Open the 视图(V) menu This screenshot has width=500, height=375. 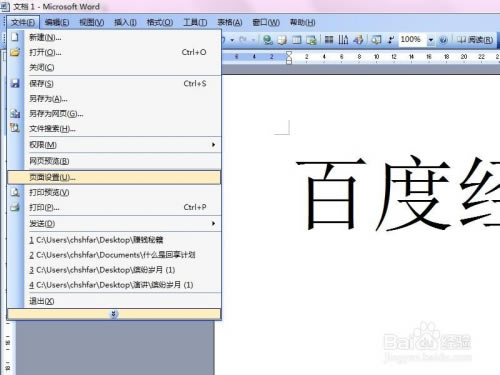(x=92, y=22)
